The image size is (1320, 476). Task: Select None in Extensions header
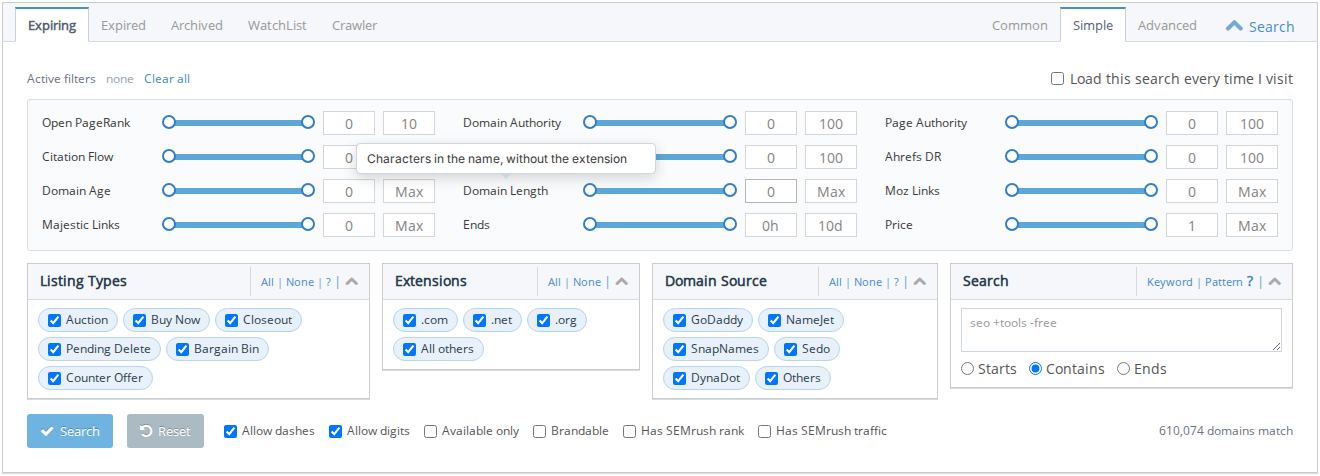tap(587, 282)
